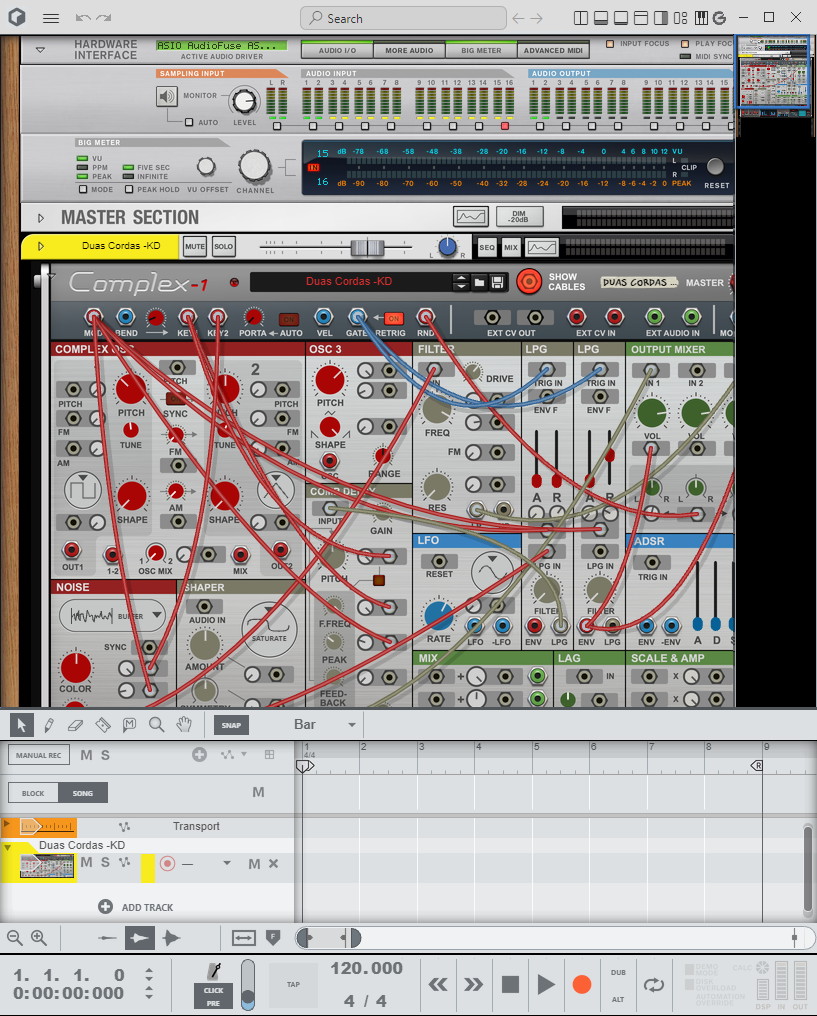Click into the Search field
This screenshot has width=817, height=1016.
404,18
